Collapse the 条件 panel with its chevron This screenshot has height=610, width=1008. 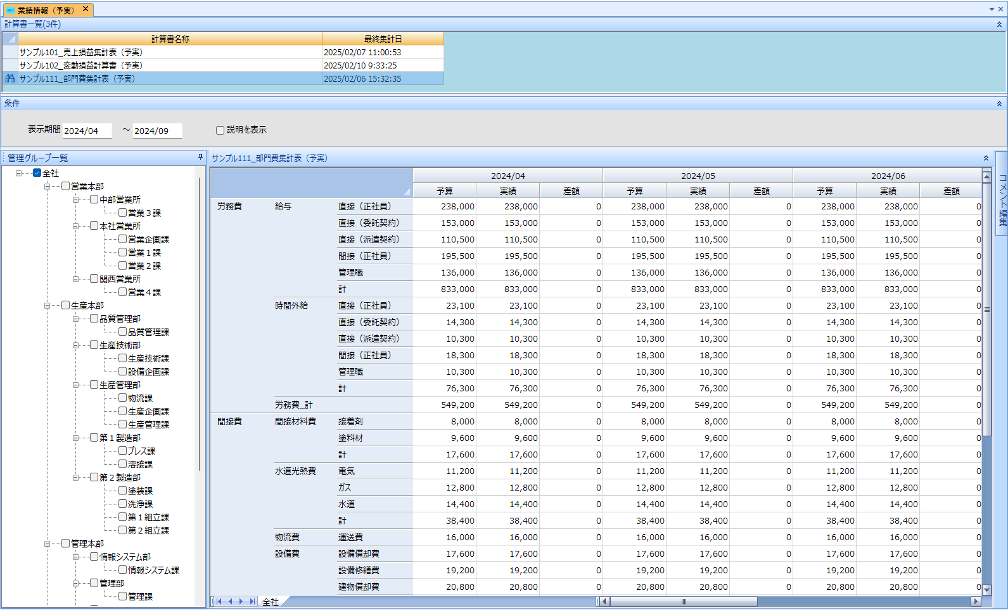999,103
